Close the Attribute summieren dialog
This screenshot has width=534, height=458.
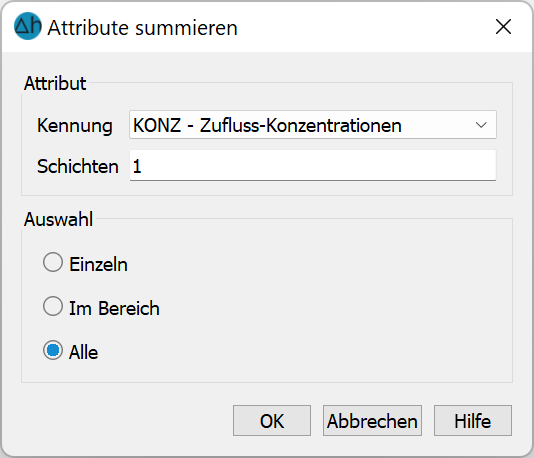tap(503, 27)
